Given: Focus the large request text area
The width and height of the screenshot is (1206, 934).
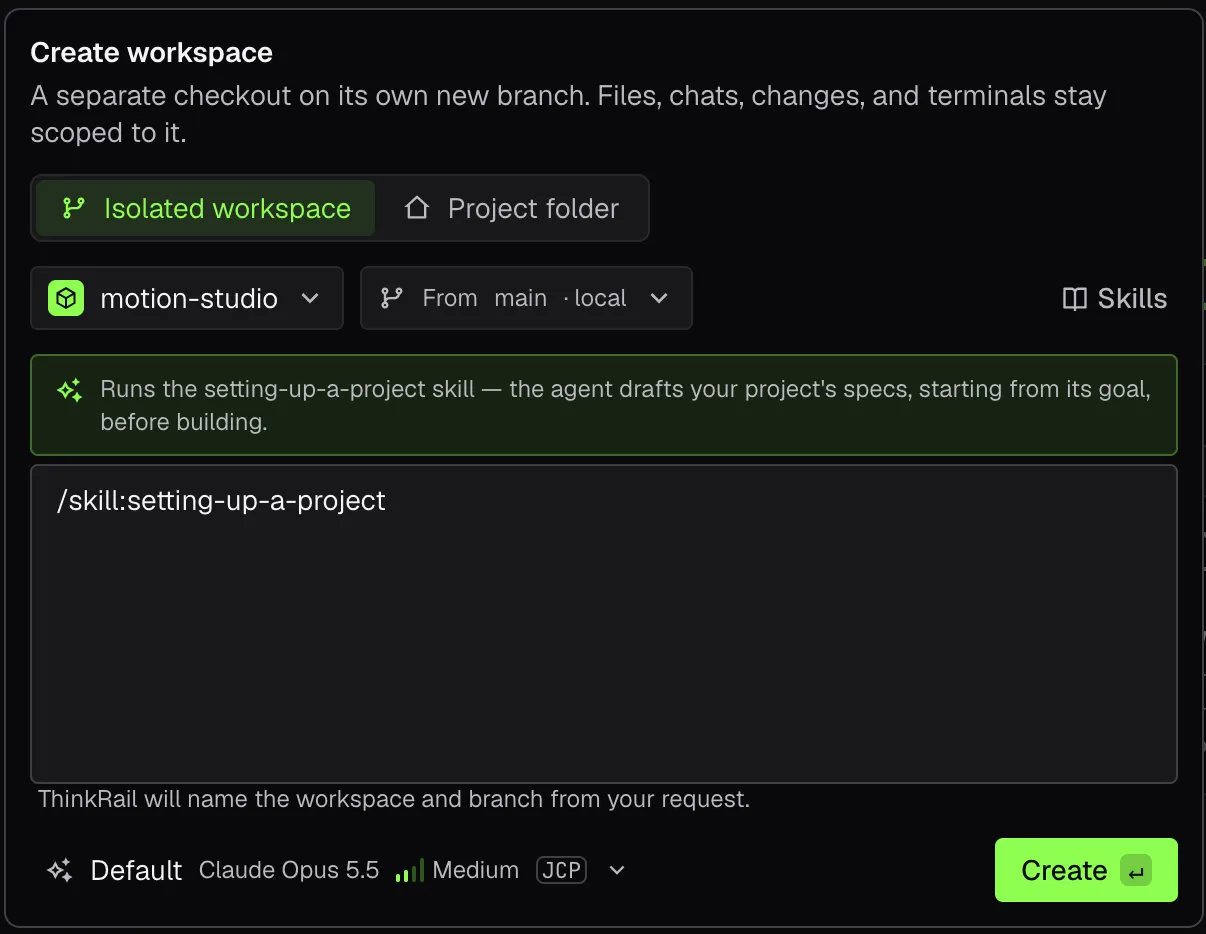Looking at the screenshot, I should tap(604, 624).
